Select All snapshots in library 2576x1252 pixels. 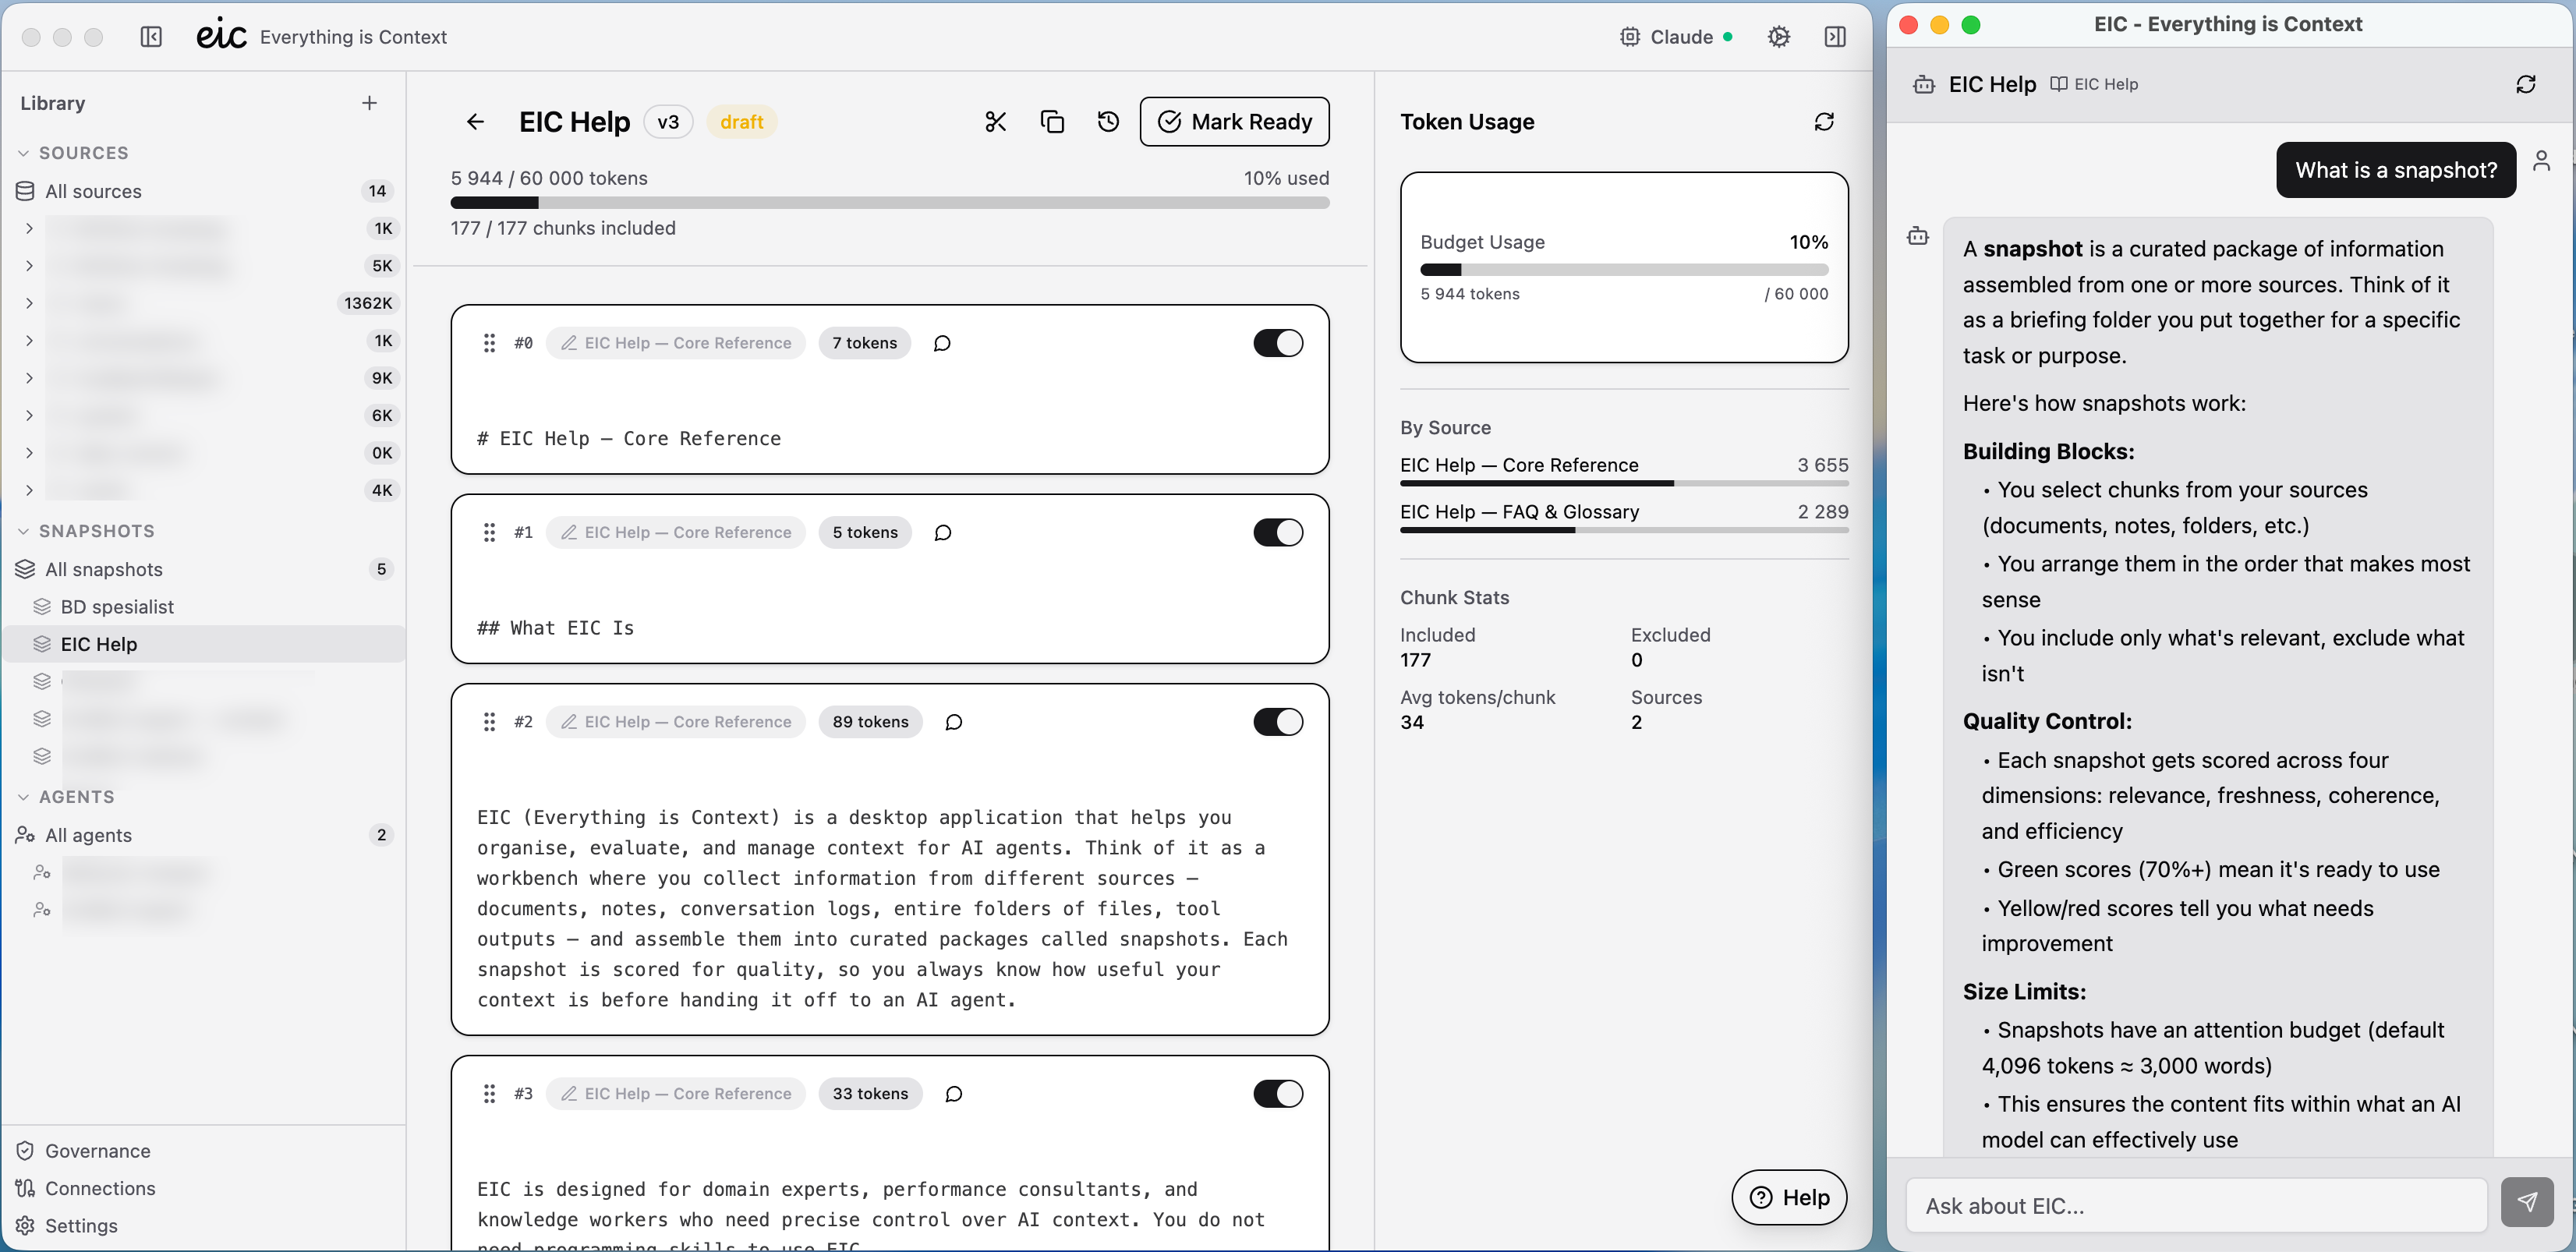click(204, 569)
